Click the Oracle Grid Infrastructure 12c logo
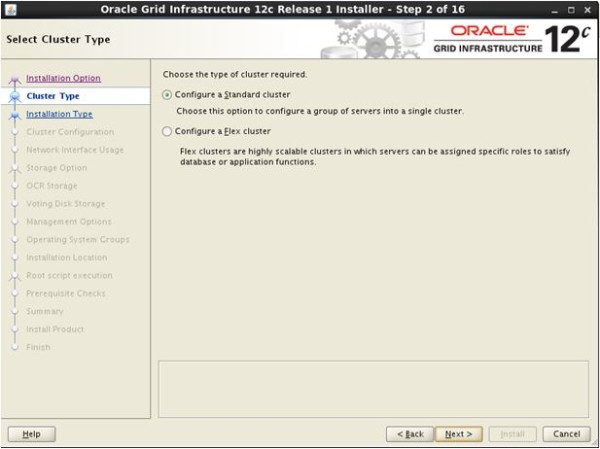Screen dimensions: 600x449 513,39
